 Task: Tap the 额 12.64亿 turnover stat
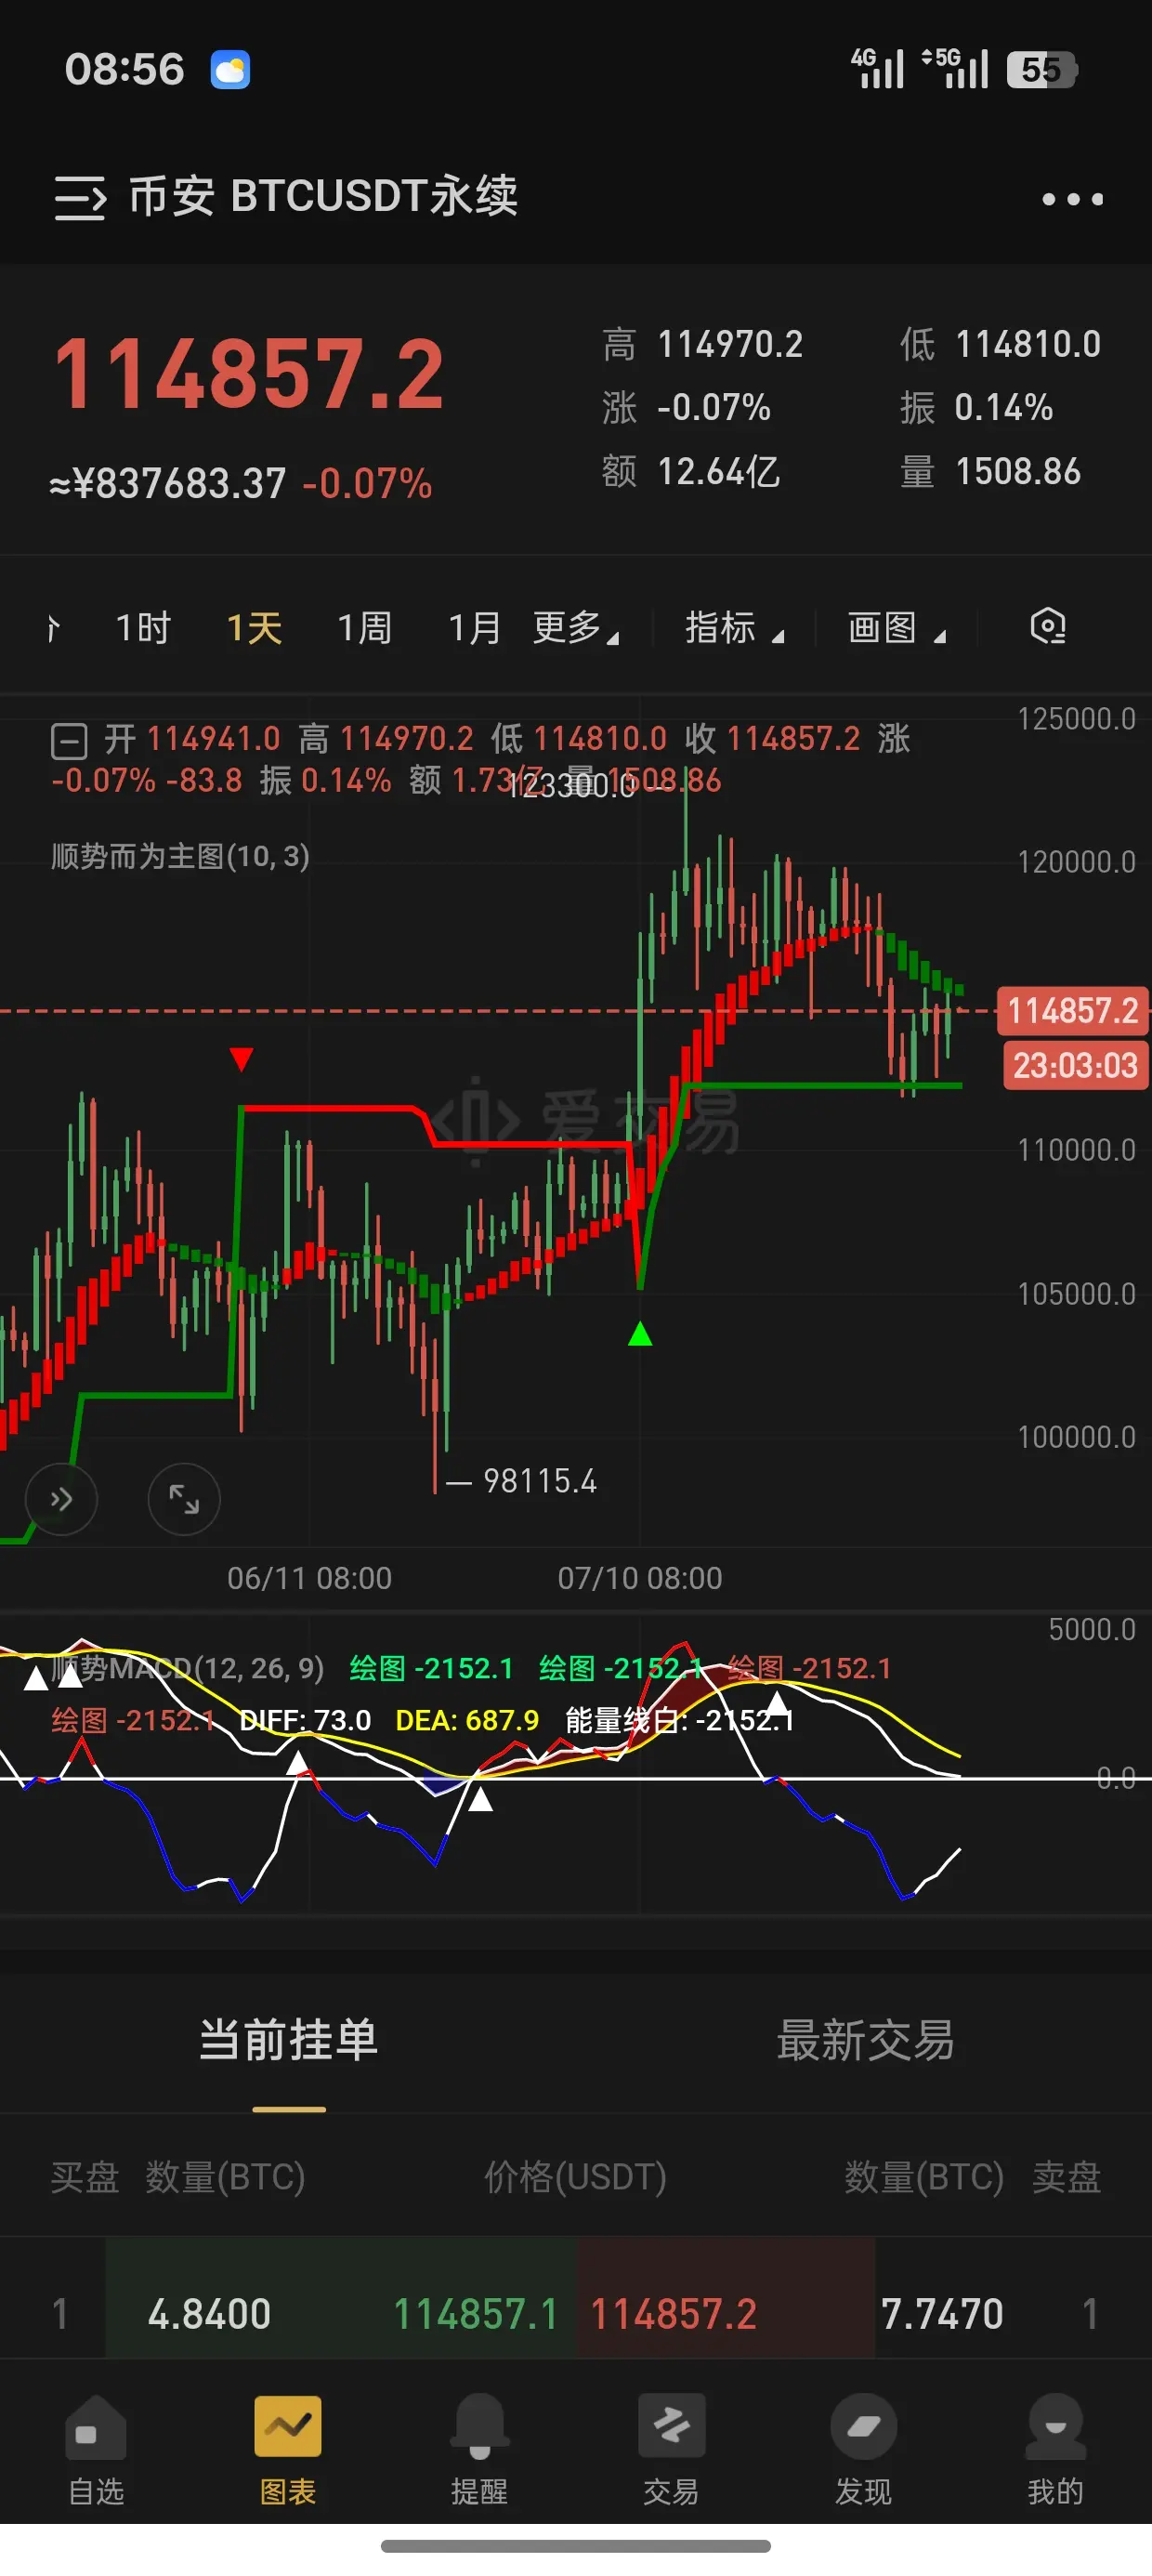pos(691,471)
